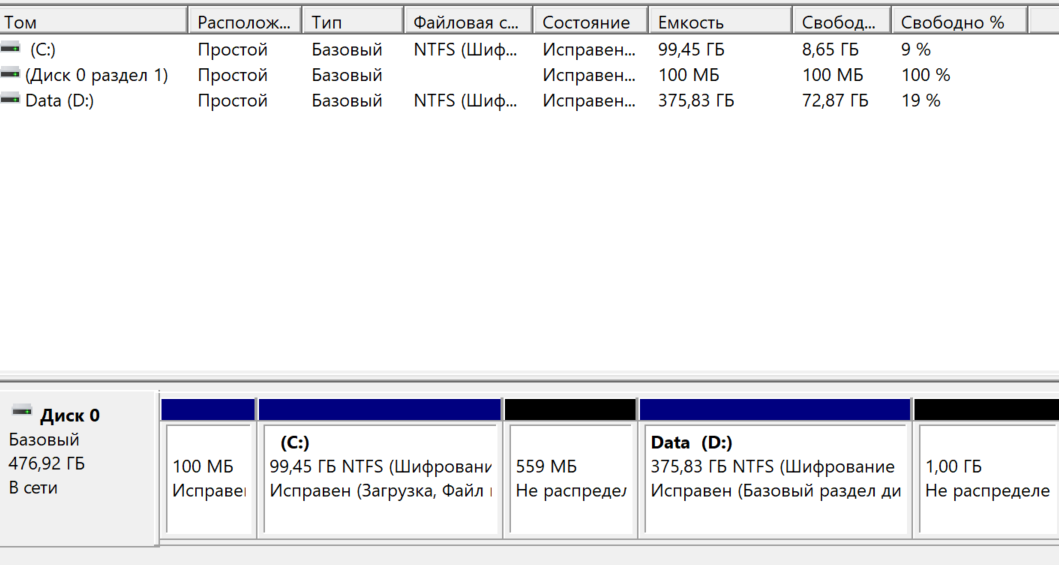Click the В сети disk status text
Screen dimensions: 1059x565
33,488
